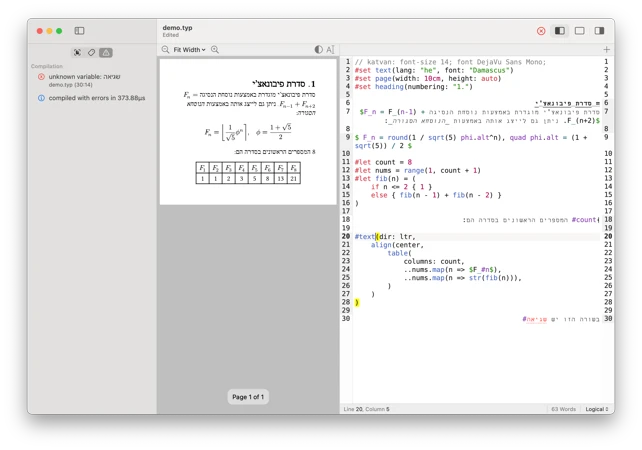Click the 'Page 1 of 1' indicator

248,397
